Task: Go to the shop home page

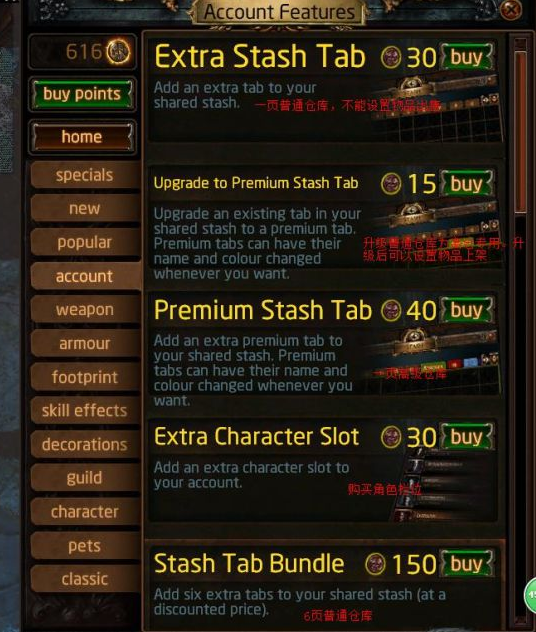Action: pyautogui.click(x=82, y=137)
